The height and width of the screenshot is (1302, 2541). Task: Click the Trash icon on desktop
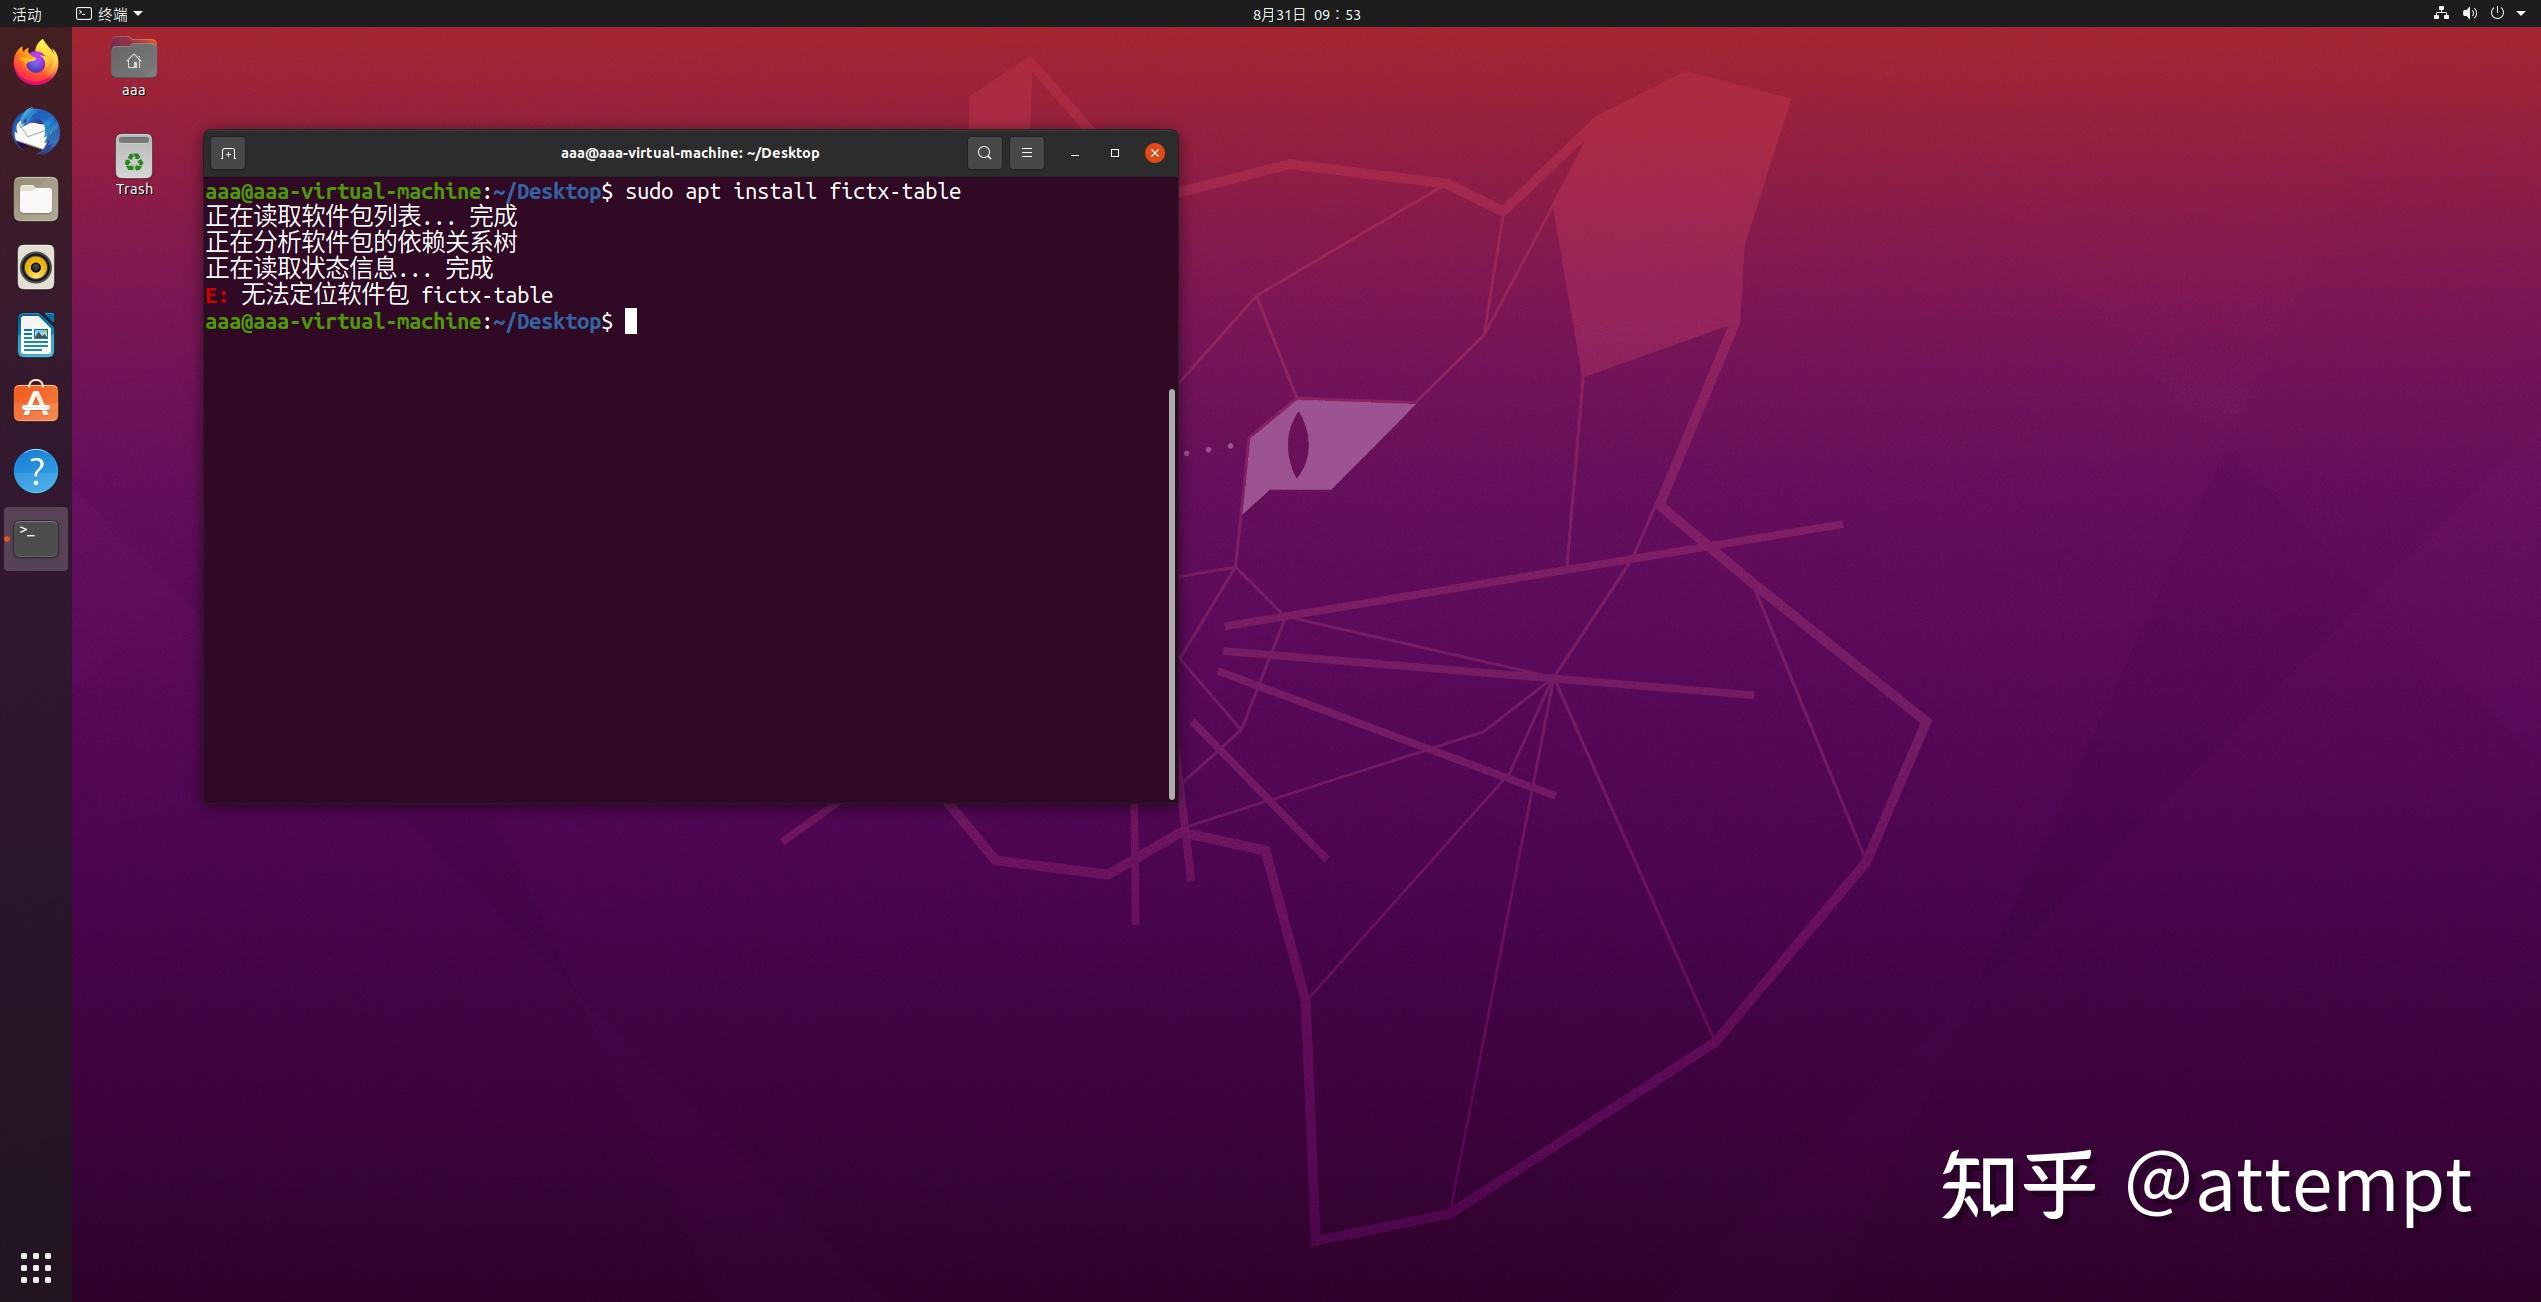tap(131, 166)
